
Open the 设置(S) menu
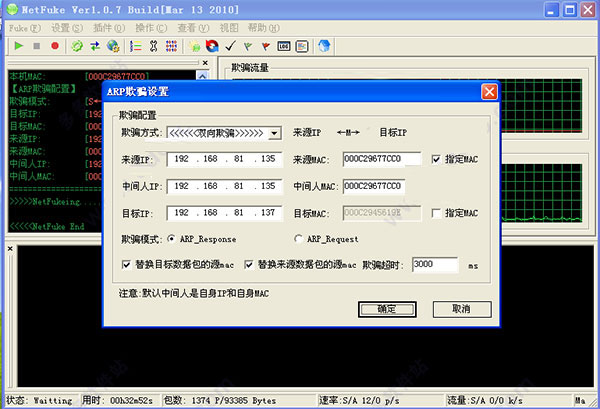[x=67, y=28]
